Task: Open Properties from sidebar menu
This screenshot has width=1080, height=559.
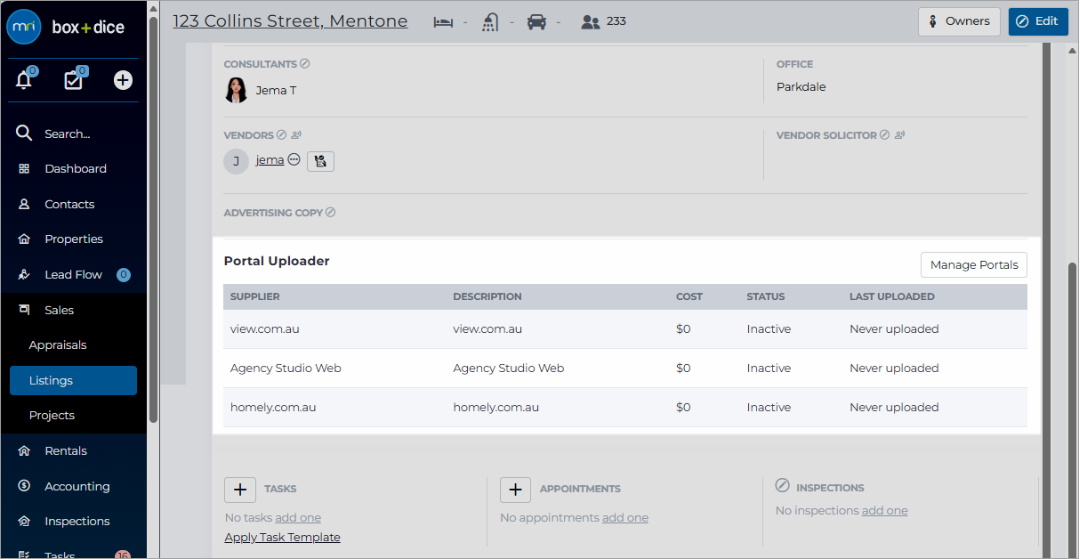Action: pyautogui.click(x=74, y=240)
